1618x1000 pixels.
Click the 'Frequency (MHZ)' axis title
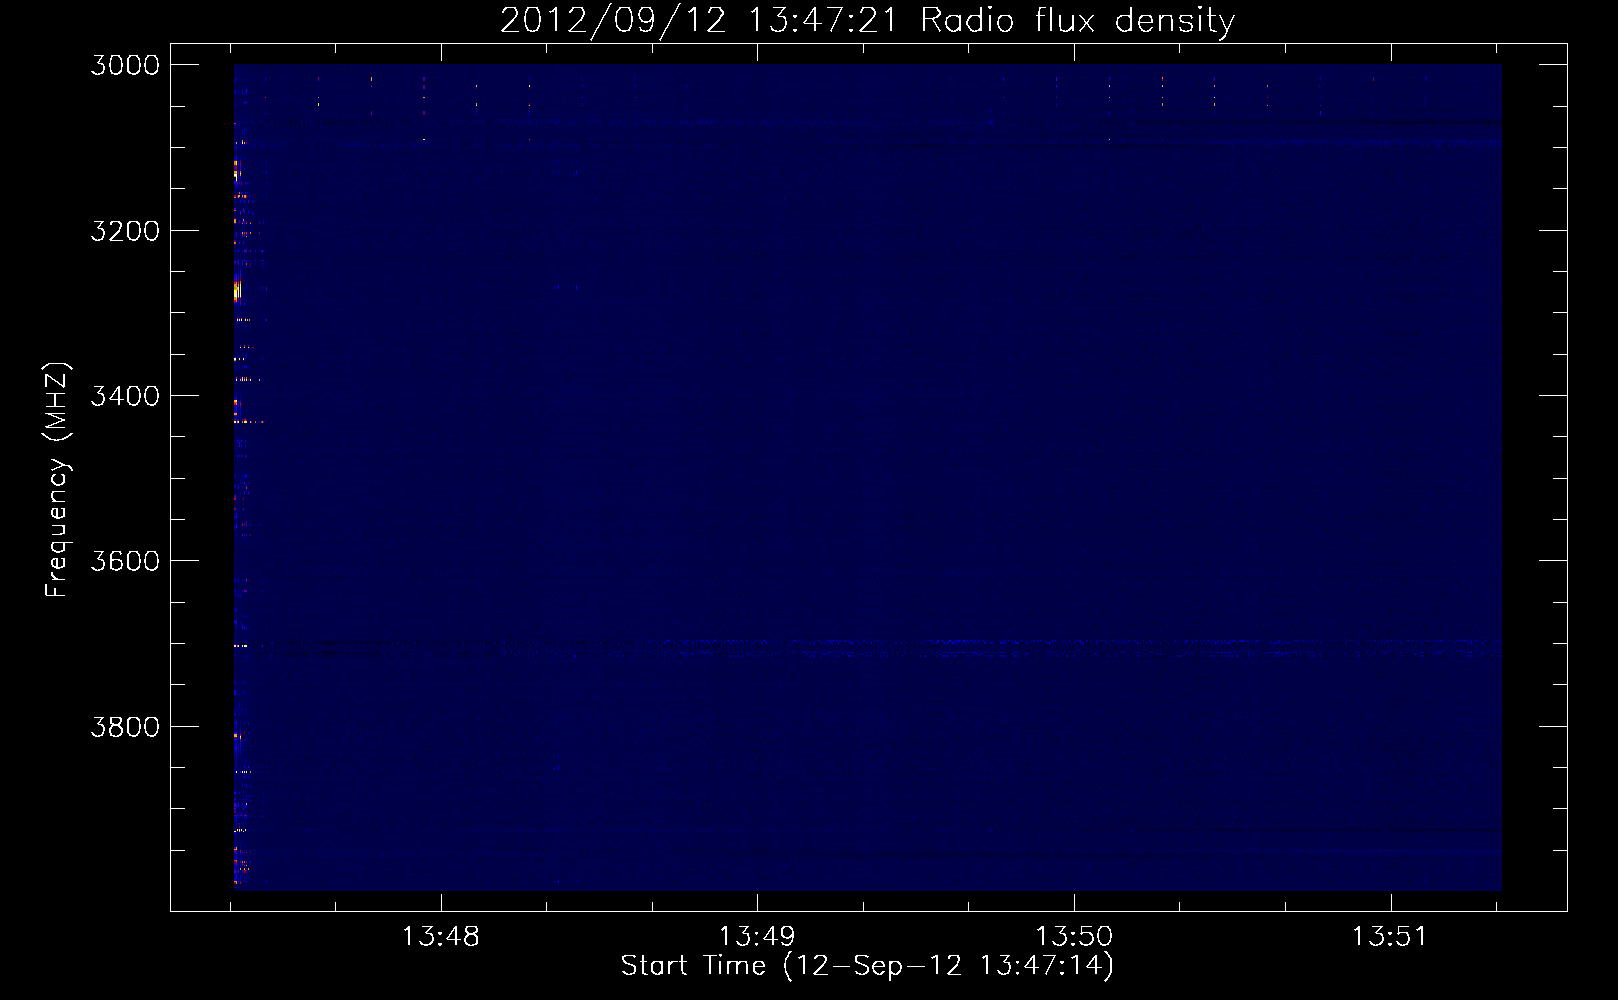(x=58, y=480)
